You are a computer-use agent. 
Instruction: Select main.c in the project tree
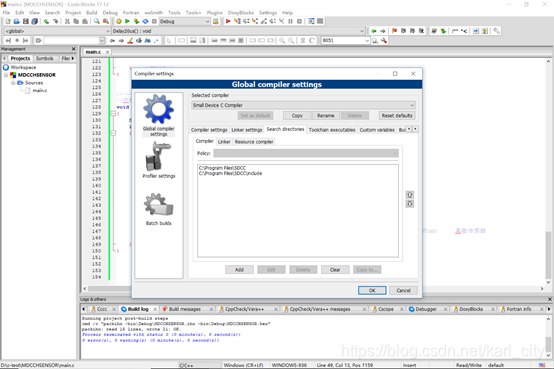[40, 90]
